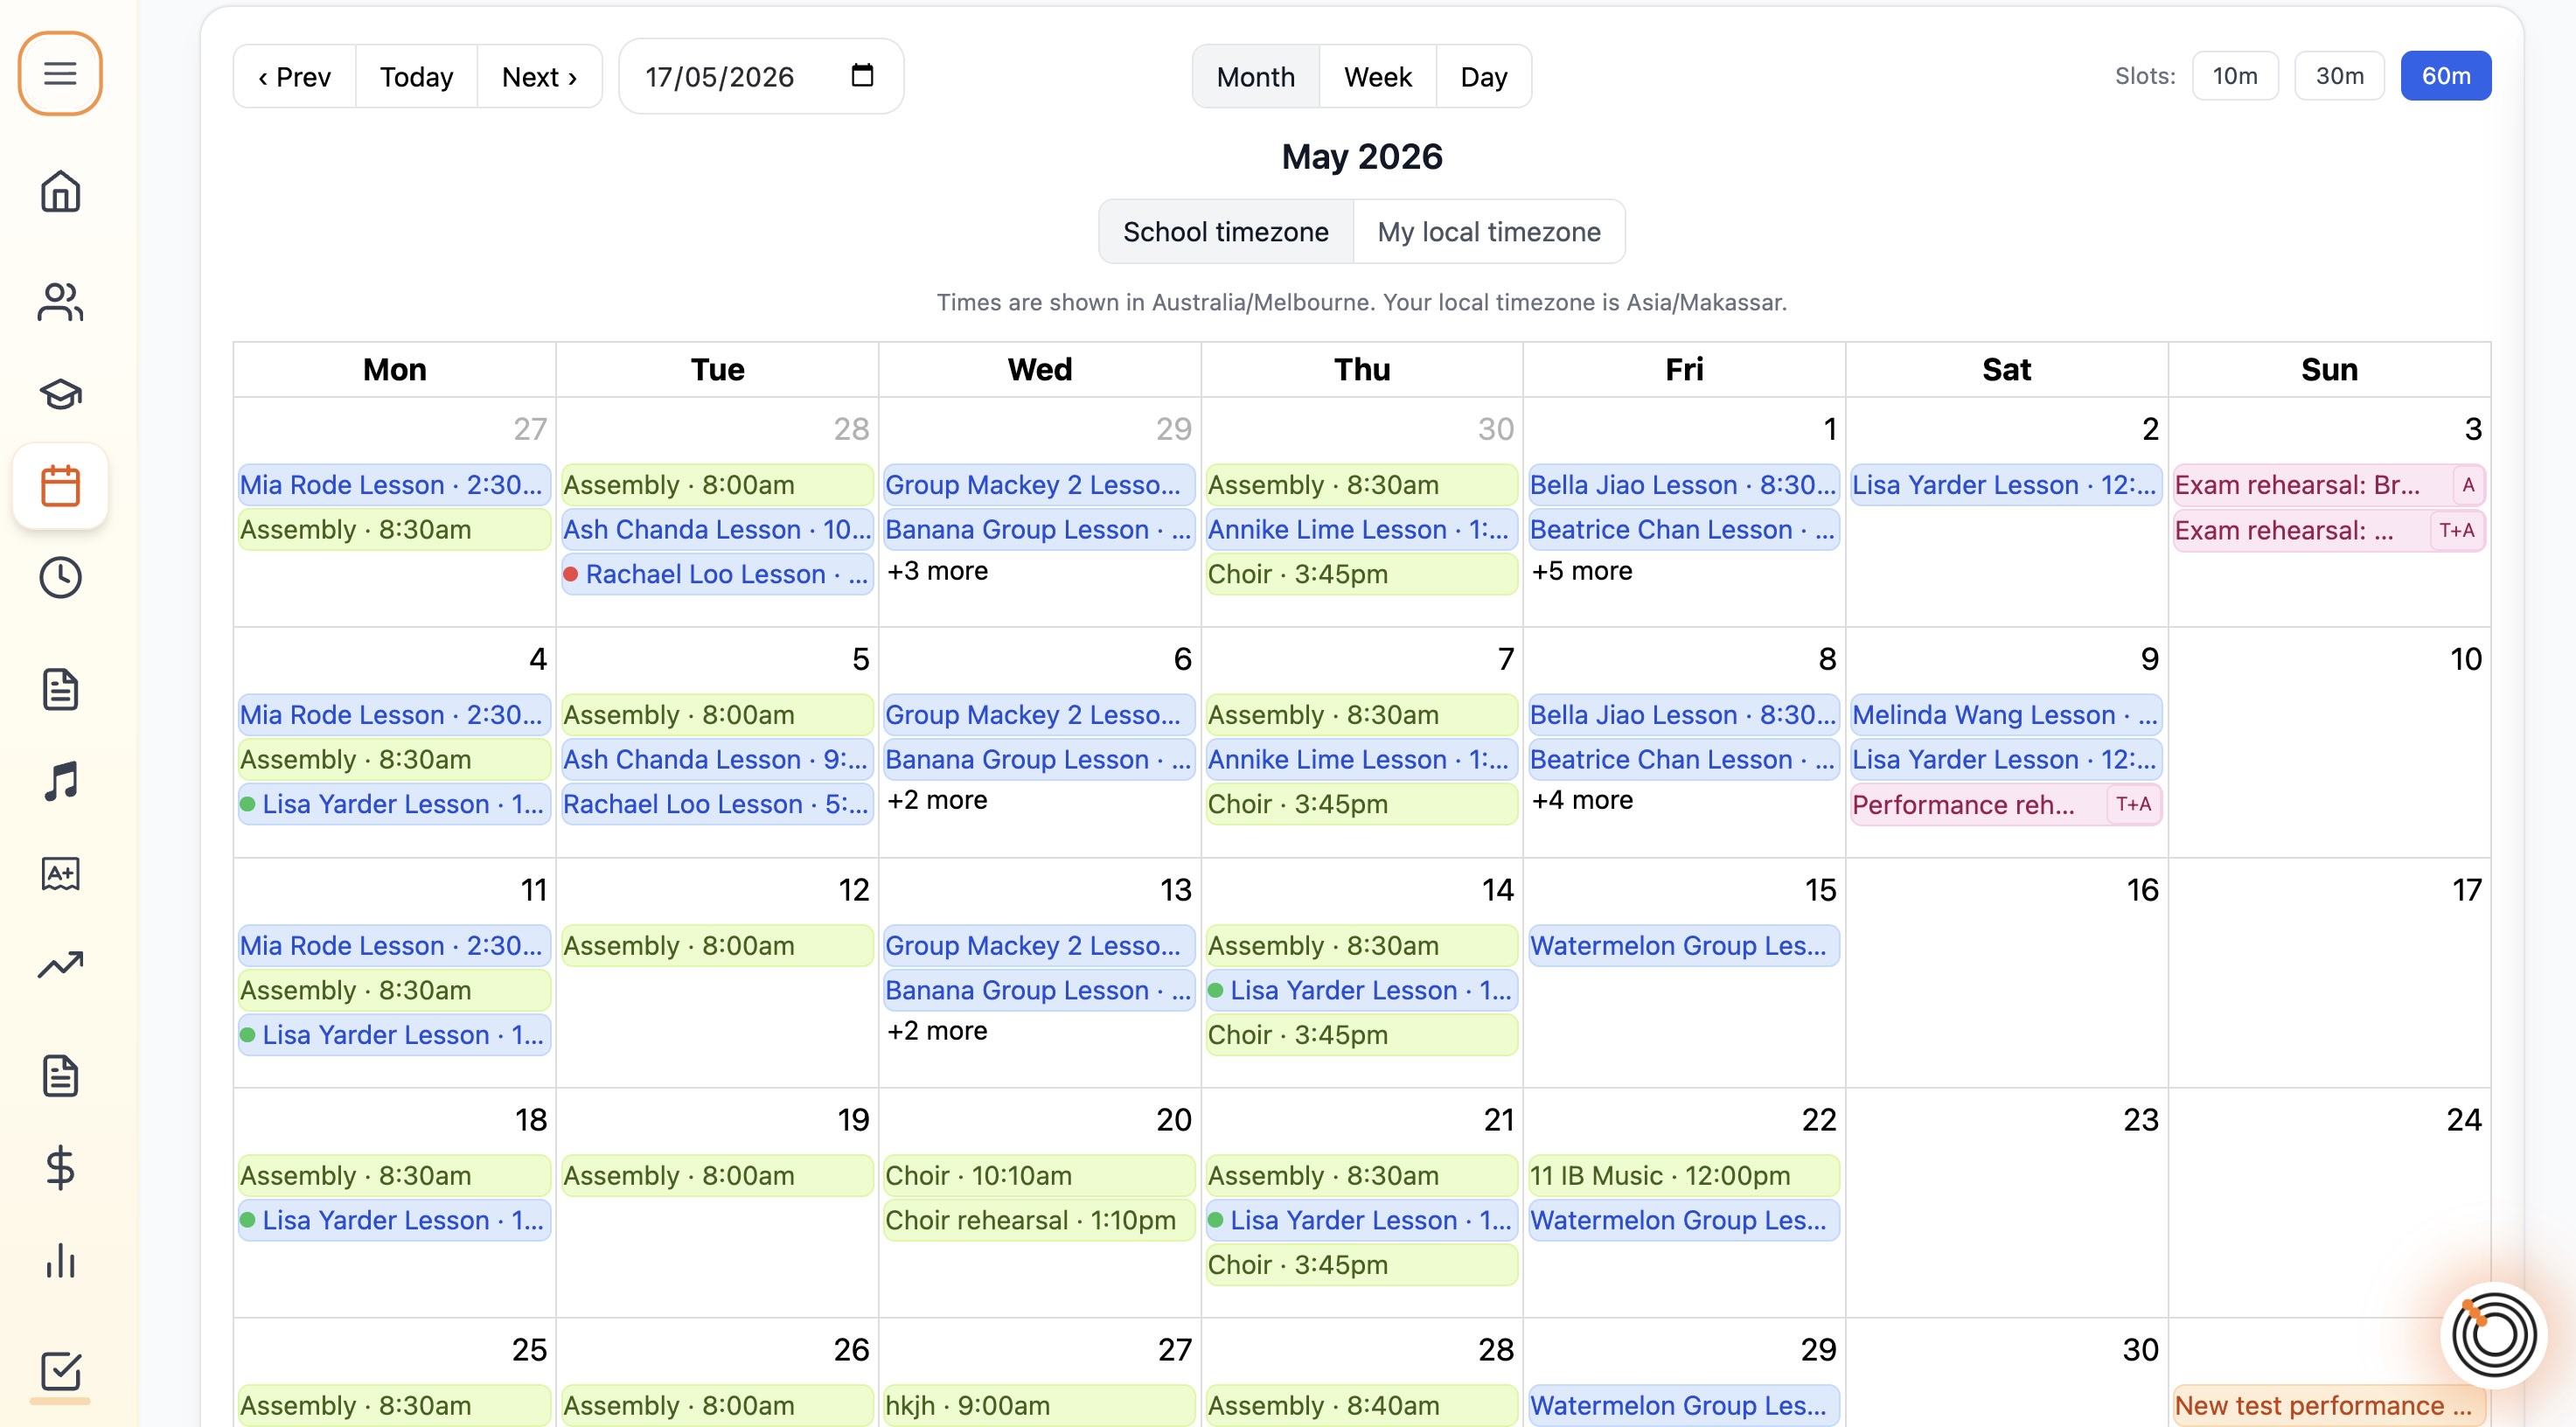Set slots to 30m
The image size is (2576, 1427).
coord(2339,76)
